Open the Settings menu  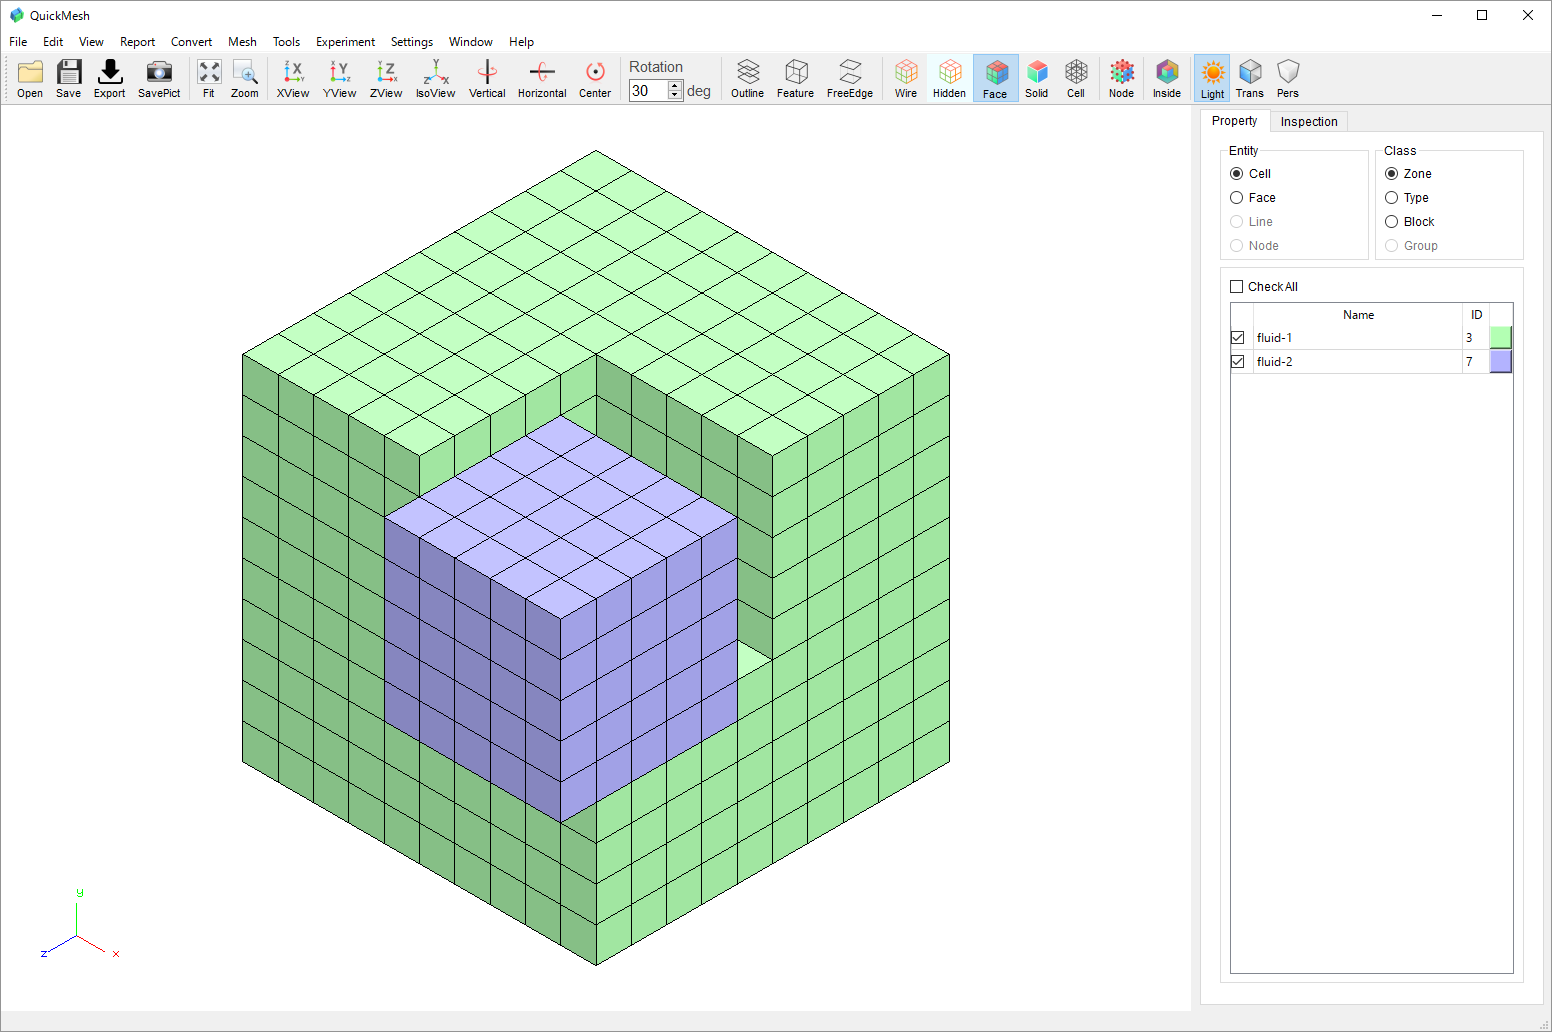tap(412, 42)
